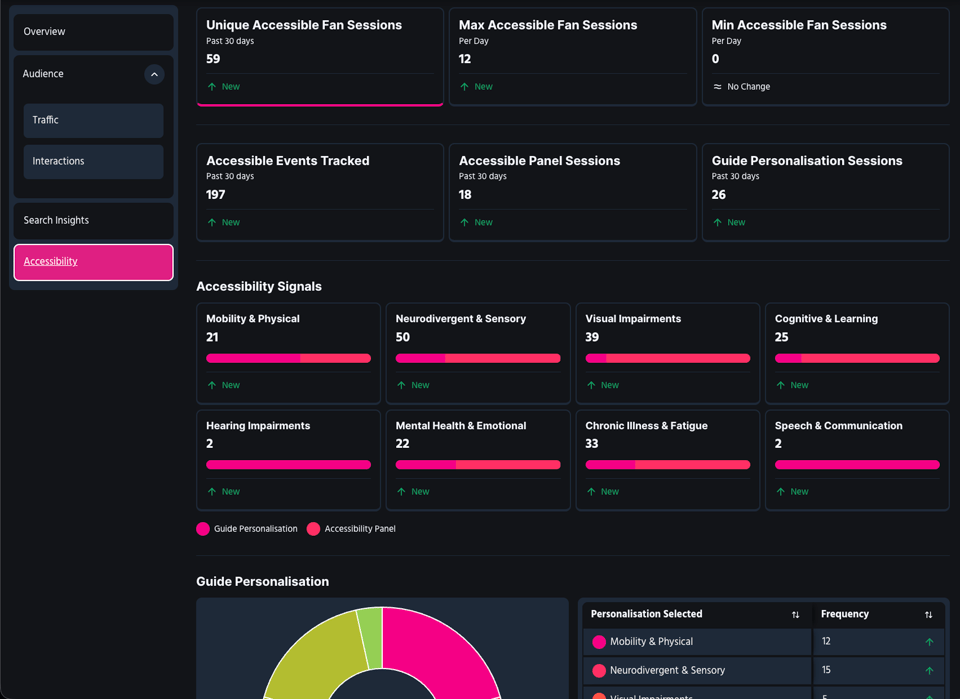This screenshot has width=960, height=699.
Task: Click up arrow icon in Neurodivergent & Sensory card
Action: [401, 385]
